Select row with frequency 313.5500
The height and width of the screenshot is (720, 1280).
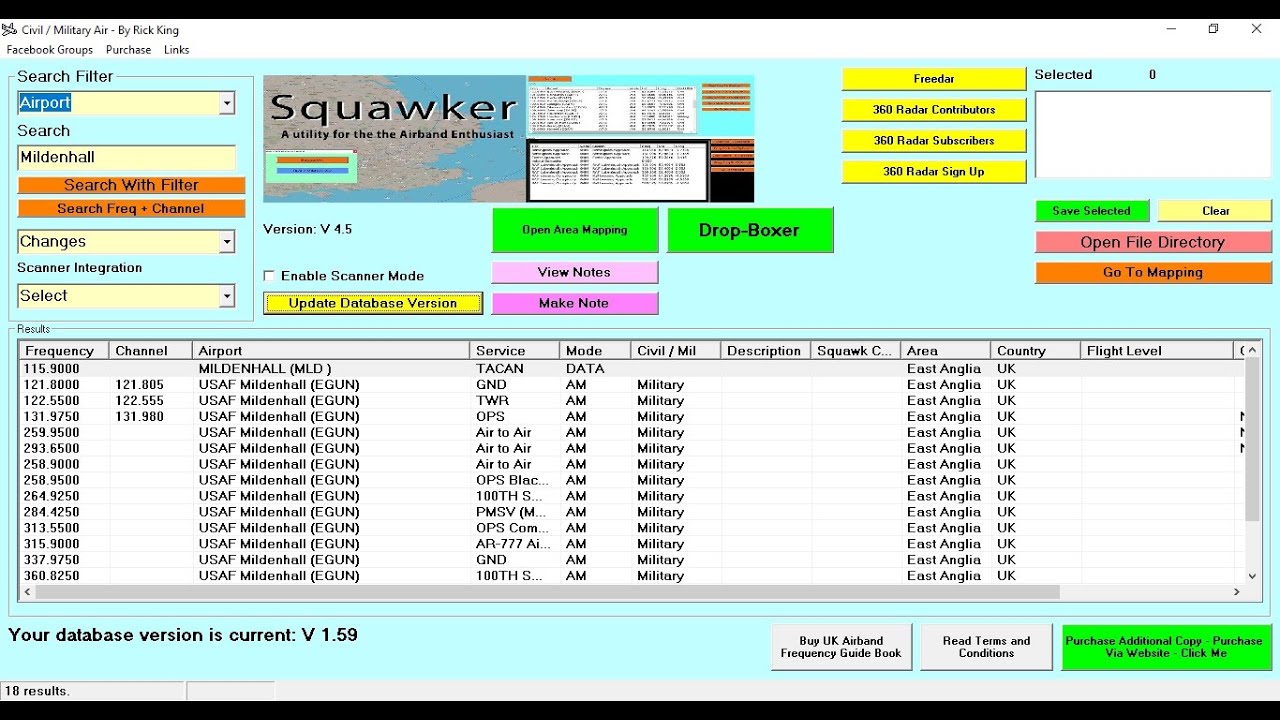tap(632, 529)
